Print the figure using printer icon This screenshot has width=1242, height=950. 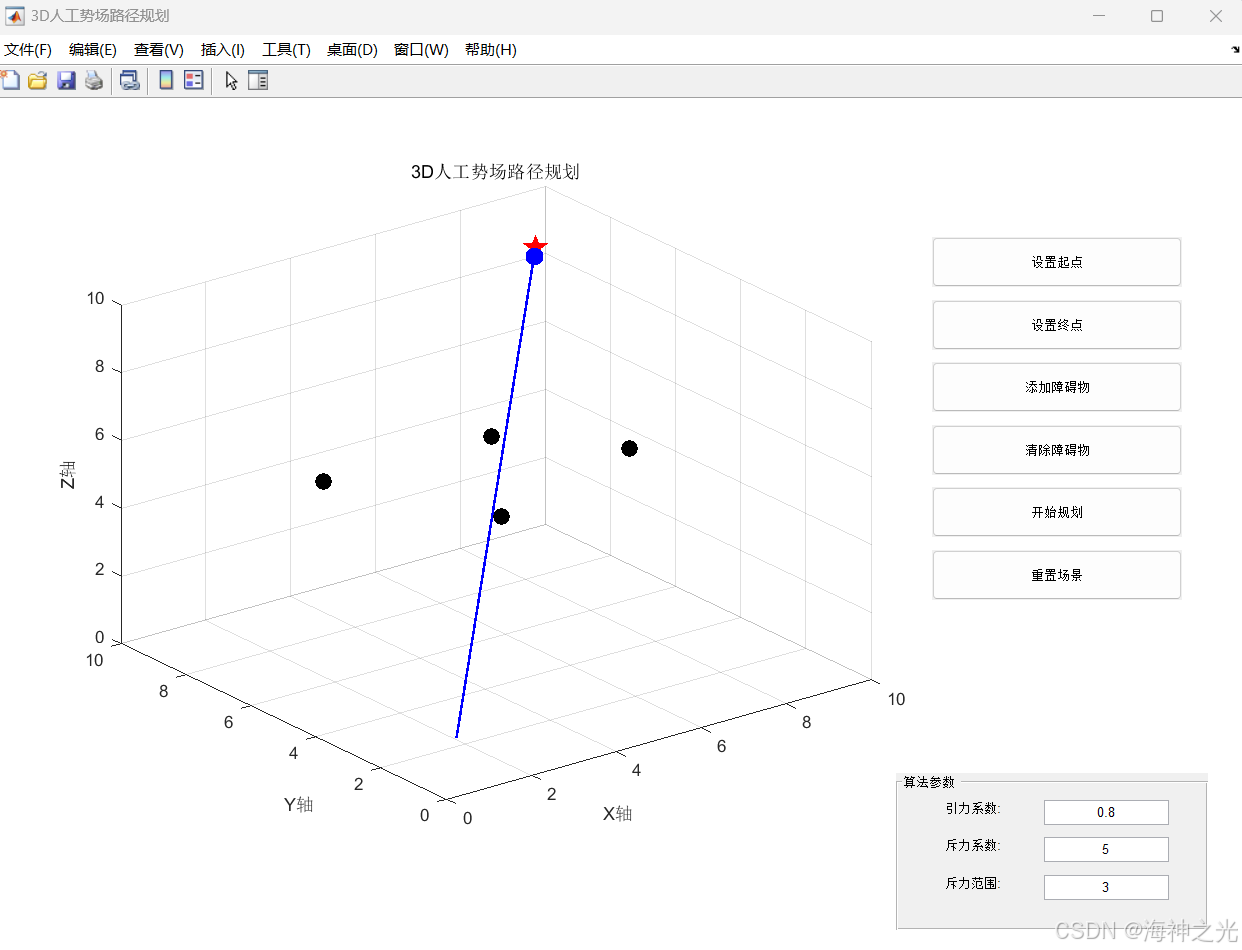tap(94, 81)
